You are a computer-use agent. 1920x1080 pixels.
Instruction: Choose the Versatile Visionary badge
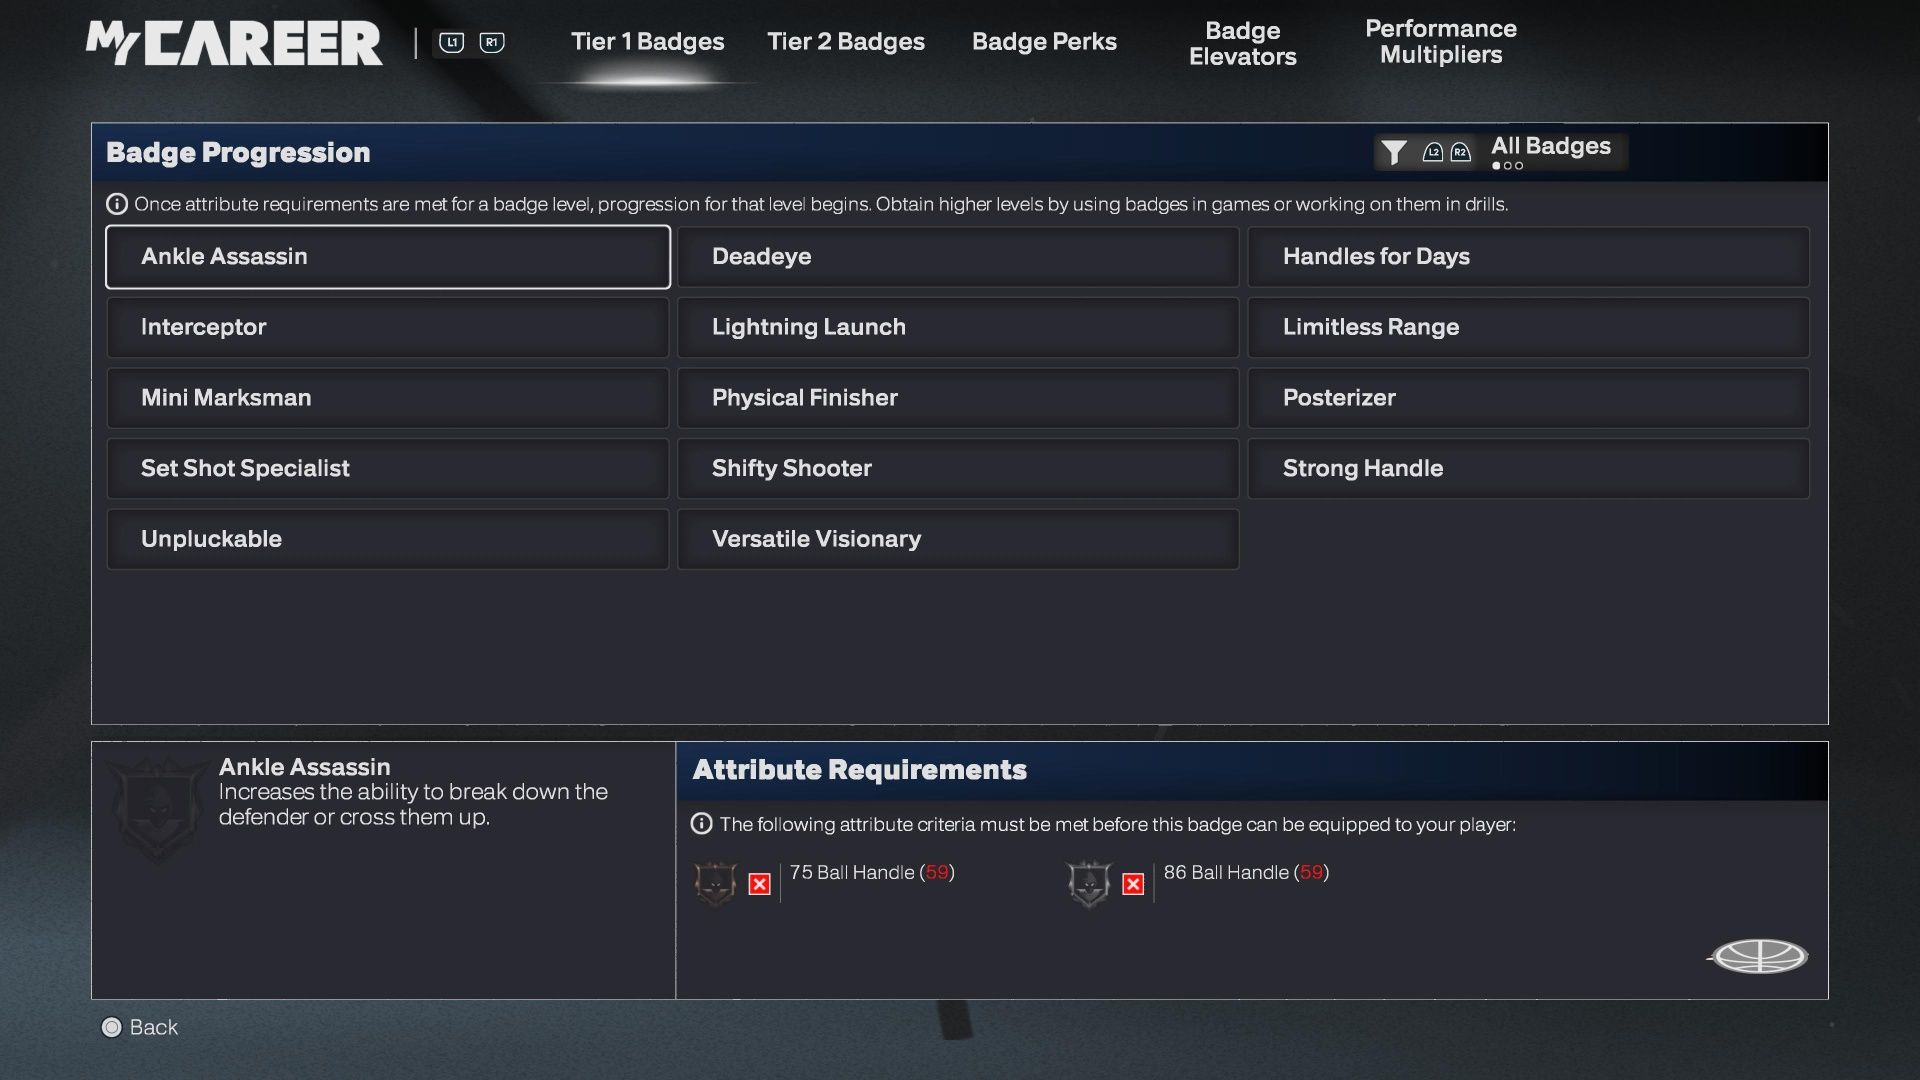click(x=957, y=540)
